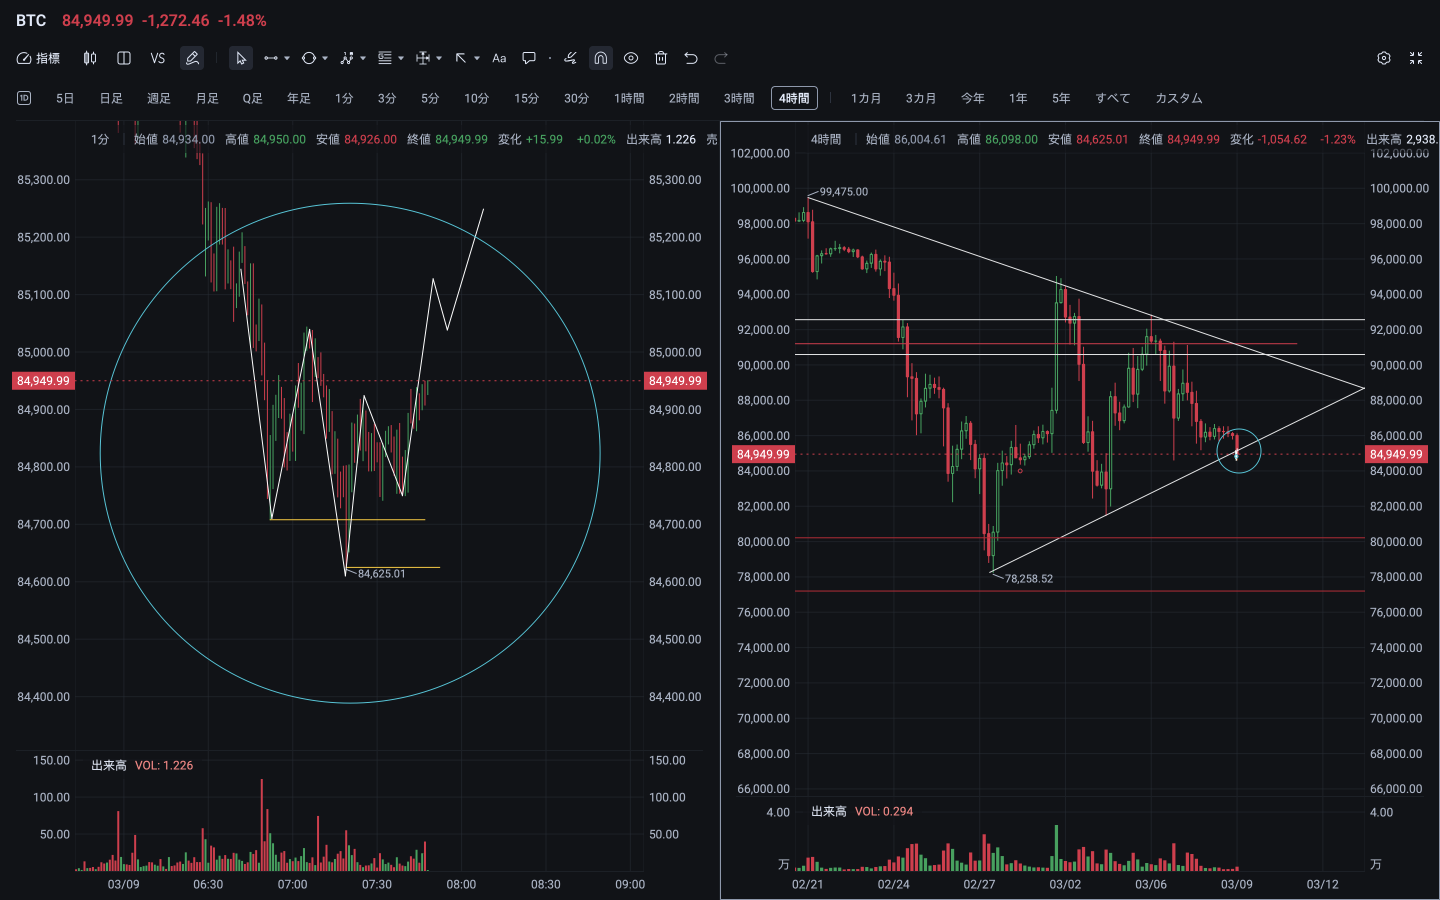The width and height of the screenshot is (1440, 900).
Task: Click the 出来高 VOL: 0.294 label
Action: click(862, 811)
